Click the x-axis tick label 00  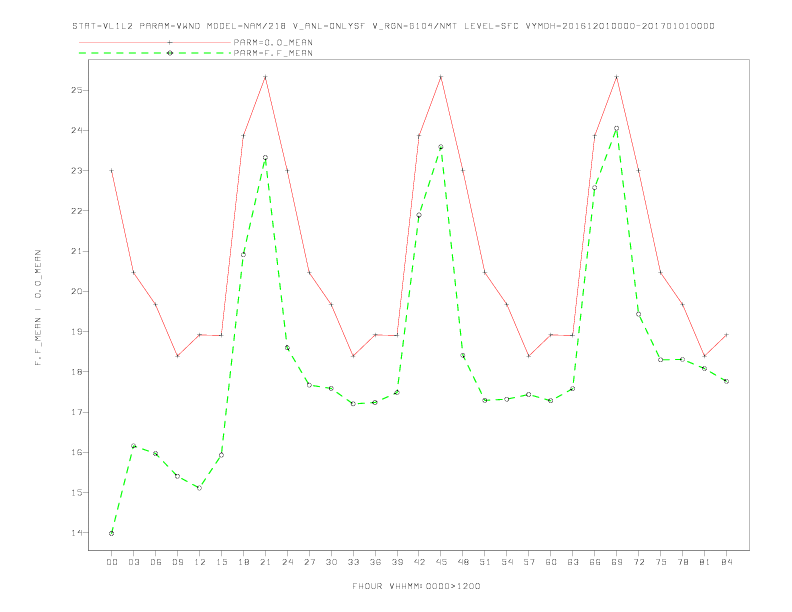pyautogui.click(x=112, y=562)
